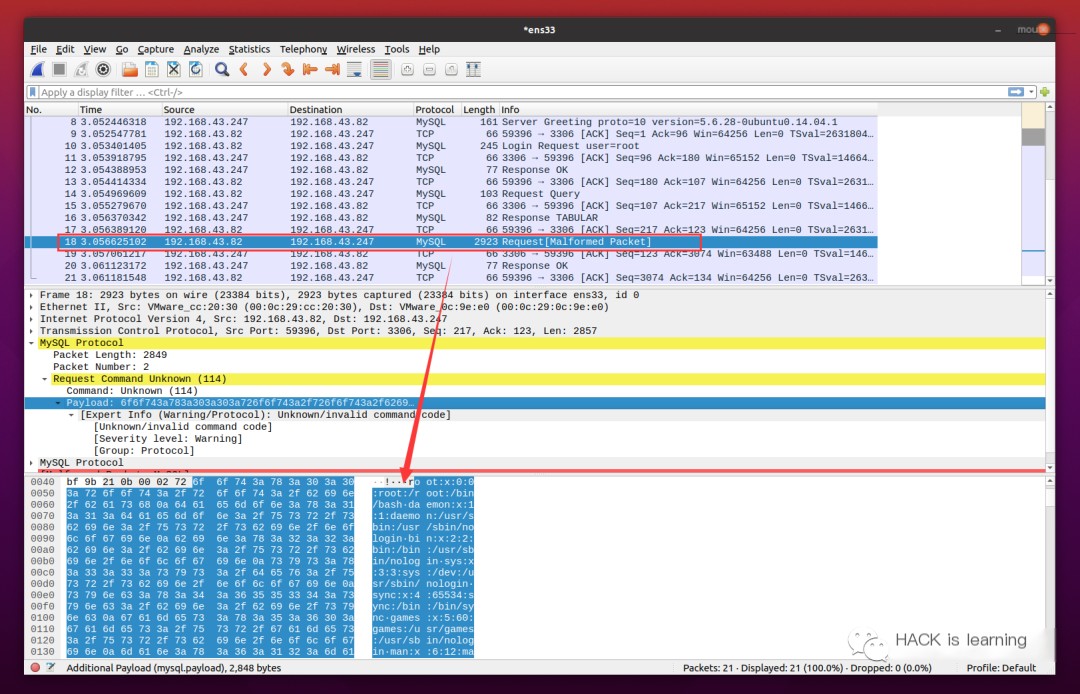Go back in packet history
Viewport: 1080px width, 694px height.
click(244, 70)
